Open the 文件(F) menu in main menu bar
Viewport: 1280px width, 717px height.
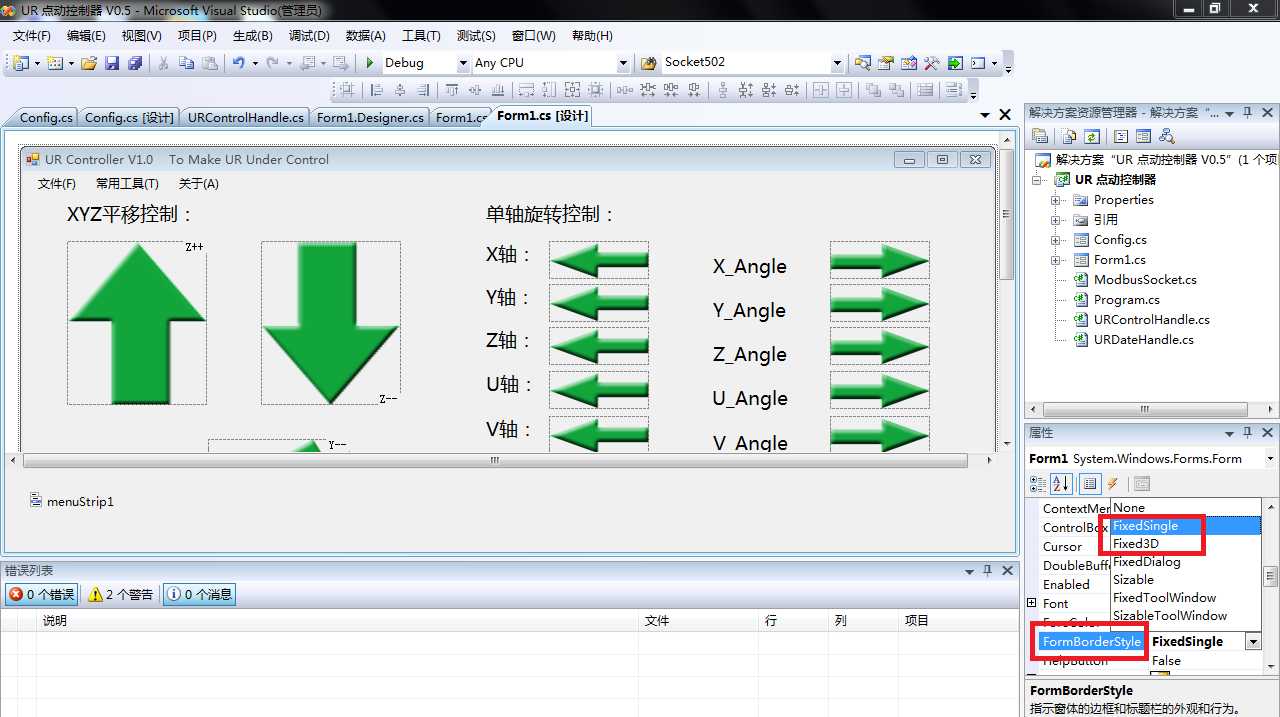pyautogui.click(x=32, y=36)
